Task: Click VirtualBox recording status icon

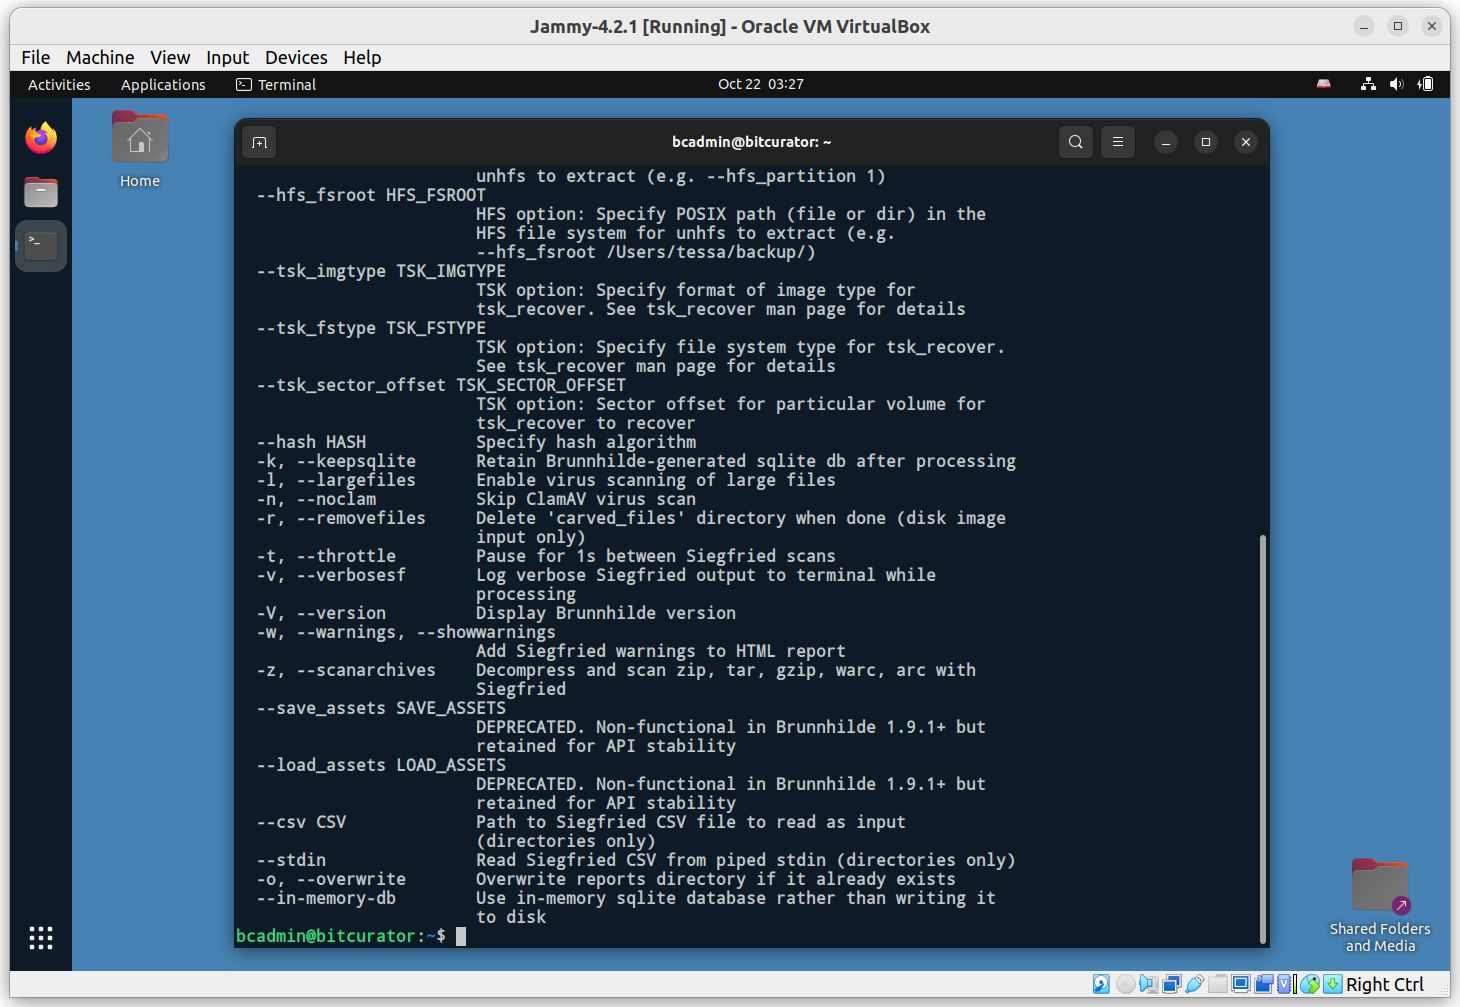Action: 1264,984
